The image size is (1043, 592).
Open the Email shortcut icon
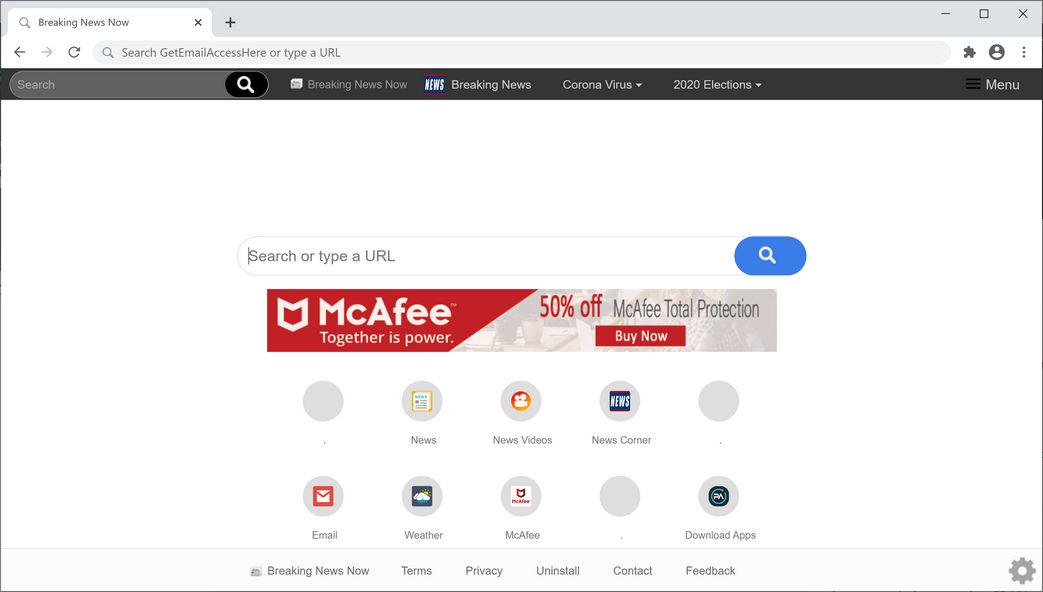[x=323, y=495]
